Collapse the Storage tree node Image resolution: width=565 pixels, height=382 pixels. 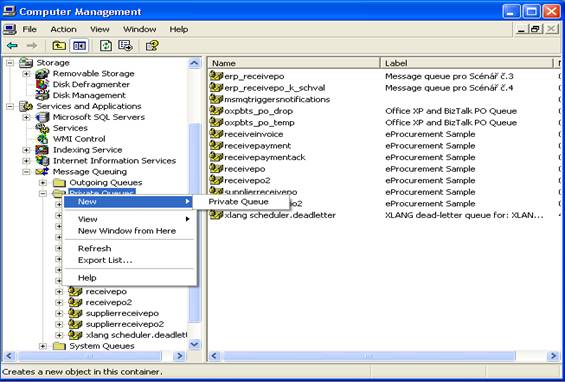[10, 63]
